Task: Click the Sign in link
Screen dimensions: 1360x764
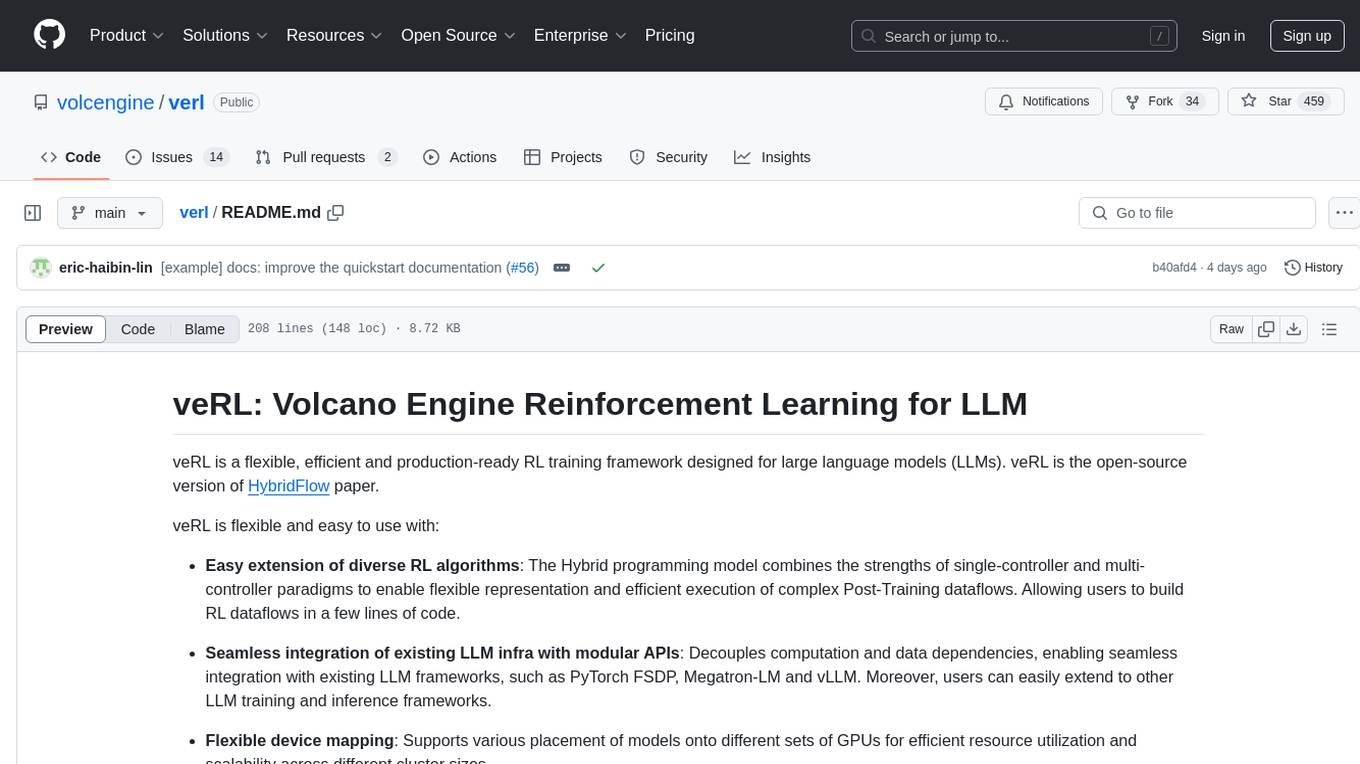Action: point(1223,36)
